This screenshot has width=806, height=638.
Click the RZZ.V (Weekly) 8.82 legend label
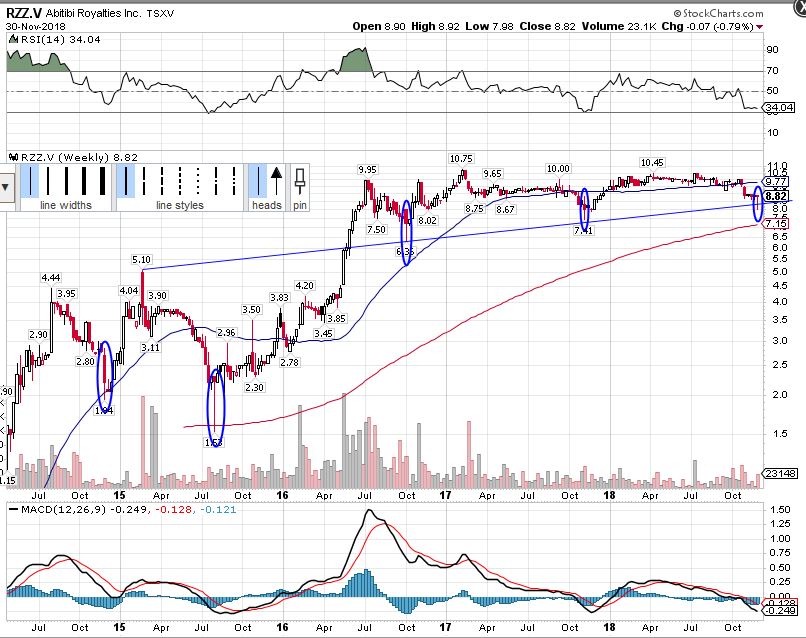click(x=80, y=157)
